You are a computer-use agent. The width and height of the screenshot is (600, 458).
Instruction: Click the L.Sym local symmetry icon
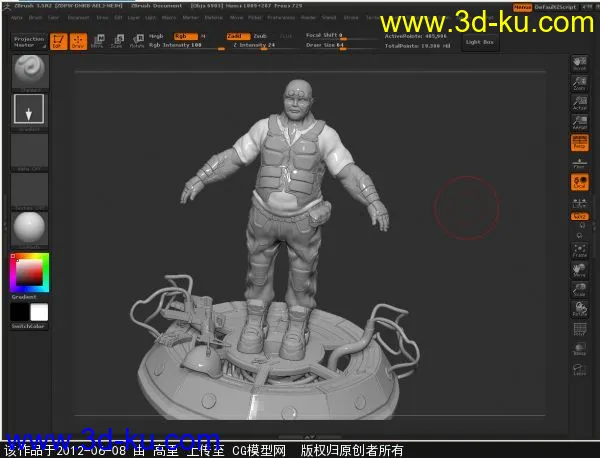[580, 202]
